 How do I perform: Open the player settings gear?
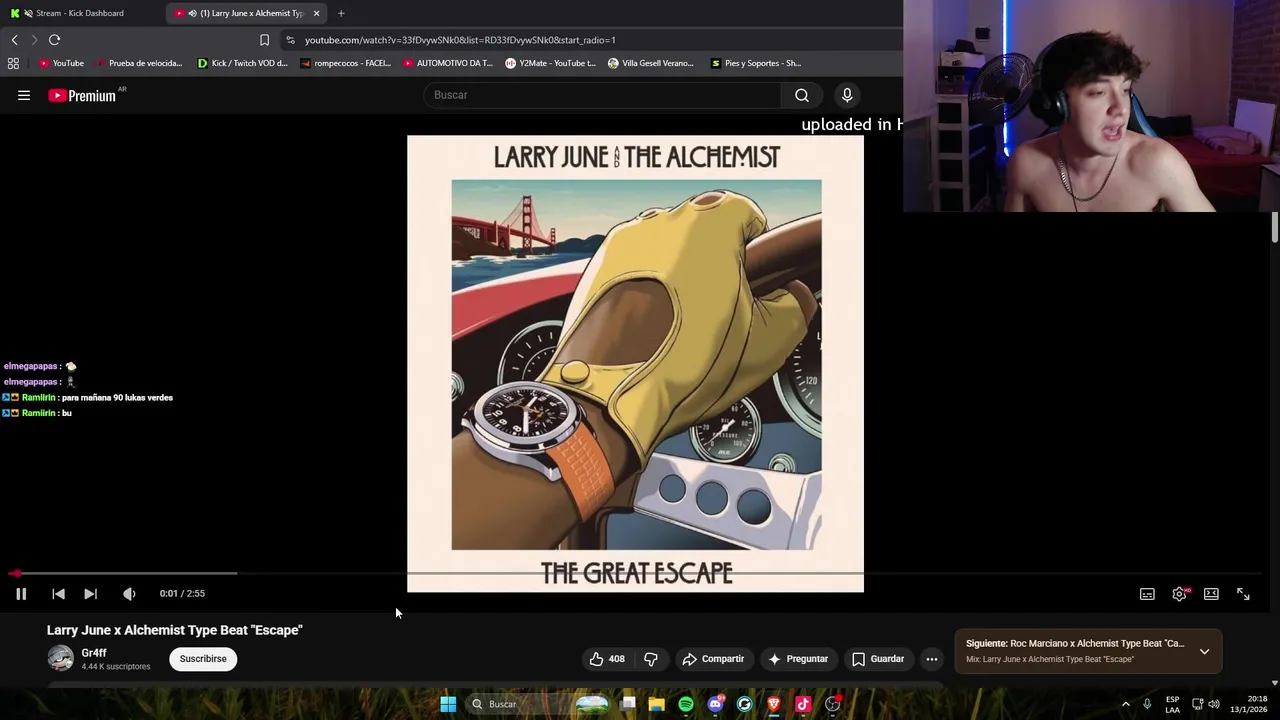click(x=1180, y=594)
